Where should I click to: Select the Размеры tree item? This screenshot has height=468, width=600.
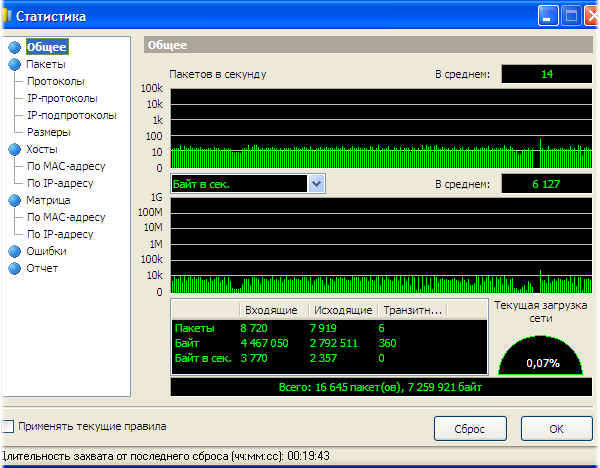(x=49, y=132)
